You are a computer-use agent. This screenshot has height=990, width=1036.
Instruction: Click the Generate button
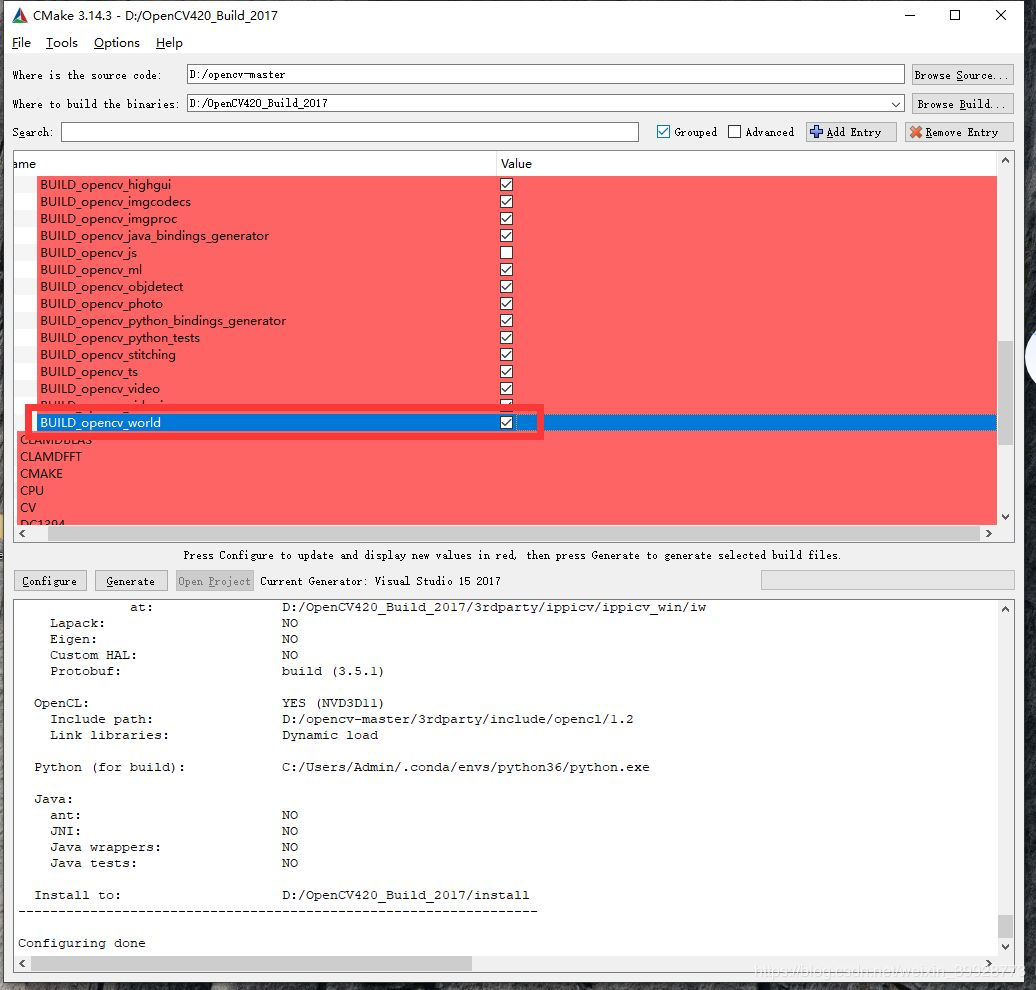130,581
